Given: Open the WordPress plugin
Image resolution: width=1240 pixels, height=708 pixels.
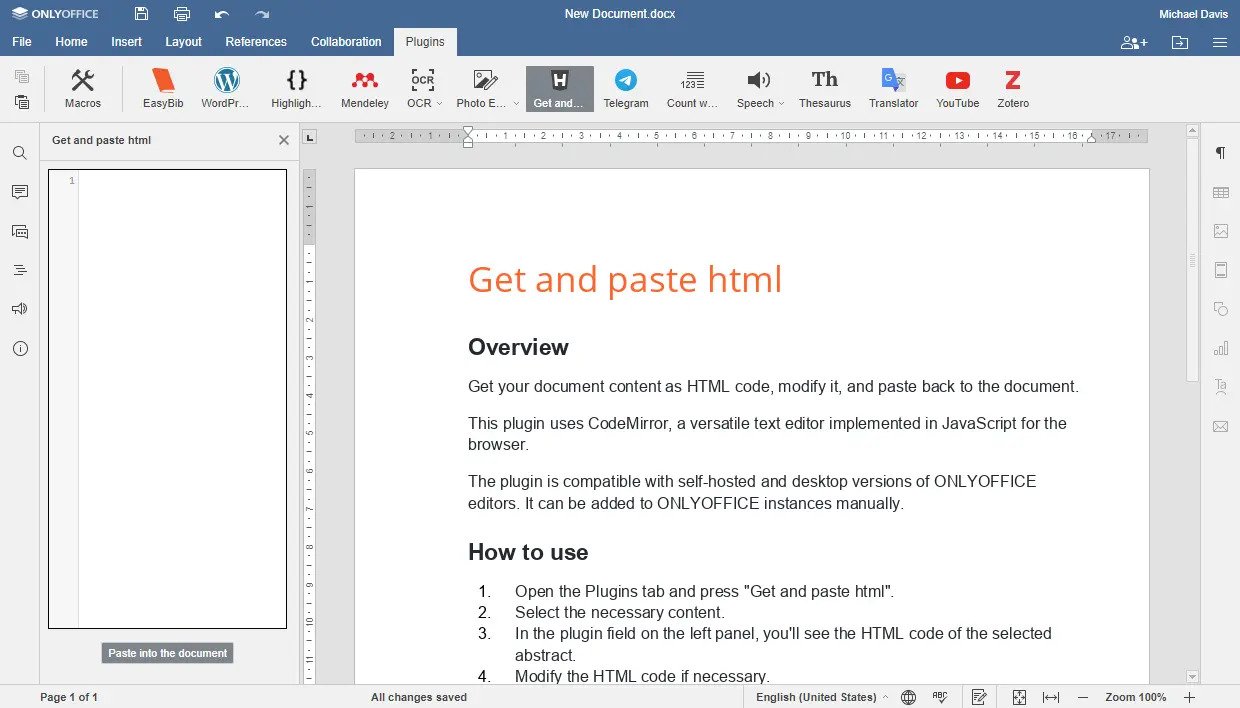Looking at the screenshot, I should [x=226, y=89].
